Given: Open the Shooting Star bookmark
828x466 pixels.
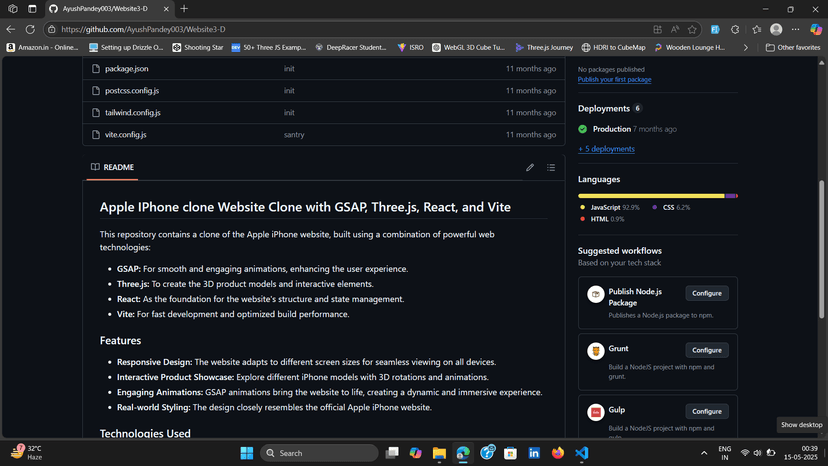Looking at the screenshot, I should (x=198, y=48).
